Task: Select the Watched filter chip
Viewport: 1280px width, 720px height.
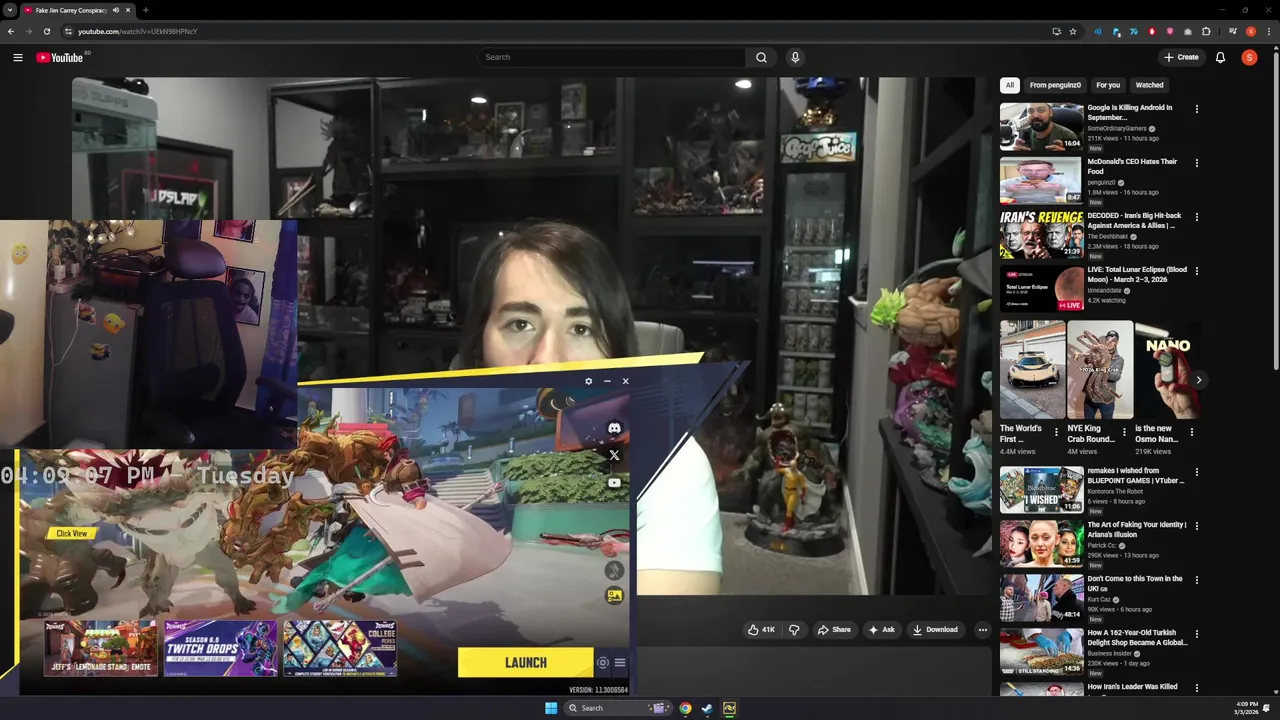Action: click(x=1149, y=85)
